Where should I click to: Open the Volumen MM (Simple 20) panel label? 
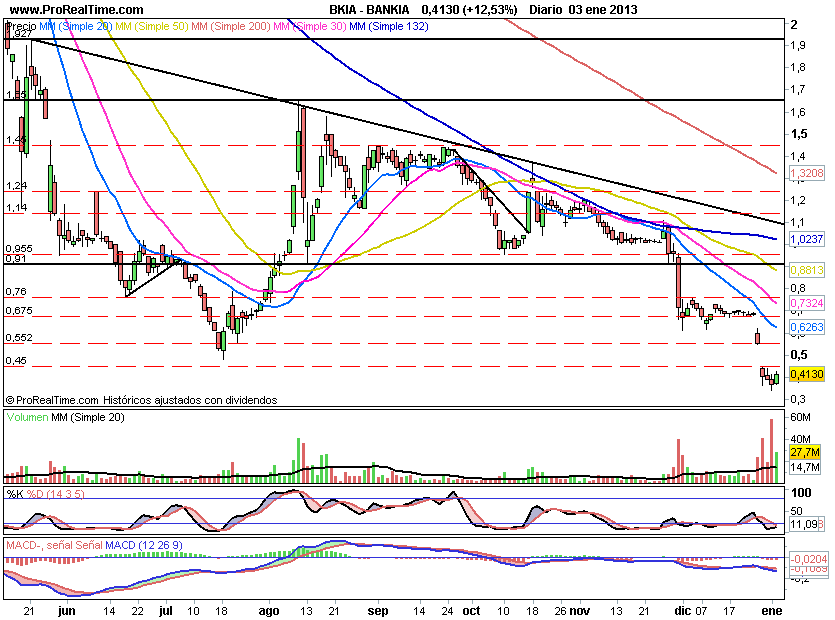point(66,418)
